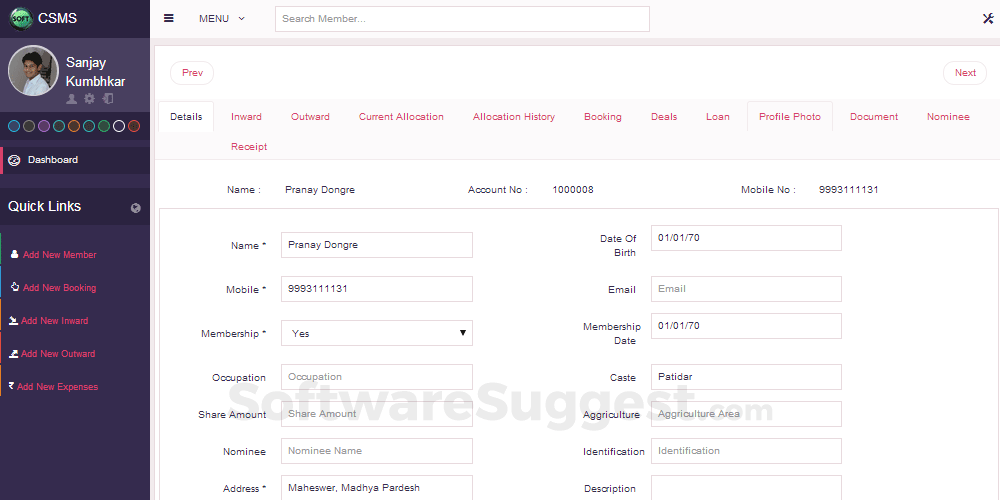Screen dimensions: 1000x500
Task: Open the Profile Photo tab
Action: (x=789, y=117)
